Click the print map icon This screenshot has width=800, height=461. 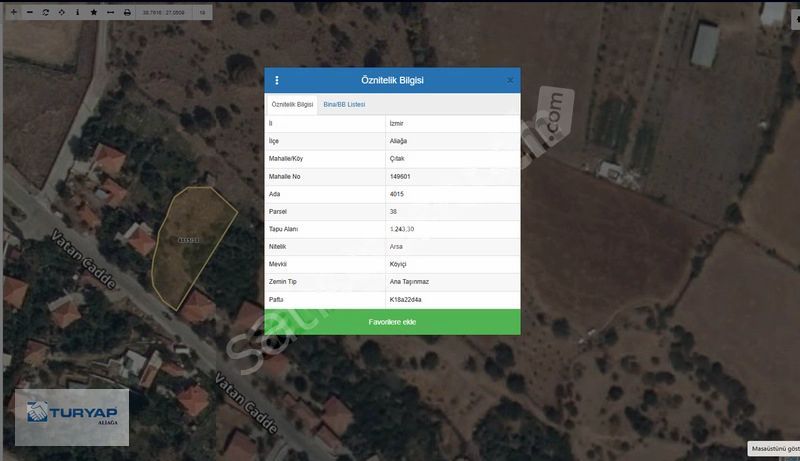click(126, 12)
